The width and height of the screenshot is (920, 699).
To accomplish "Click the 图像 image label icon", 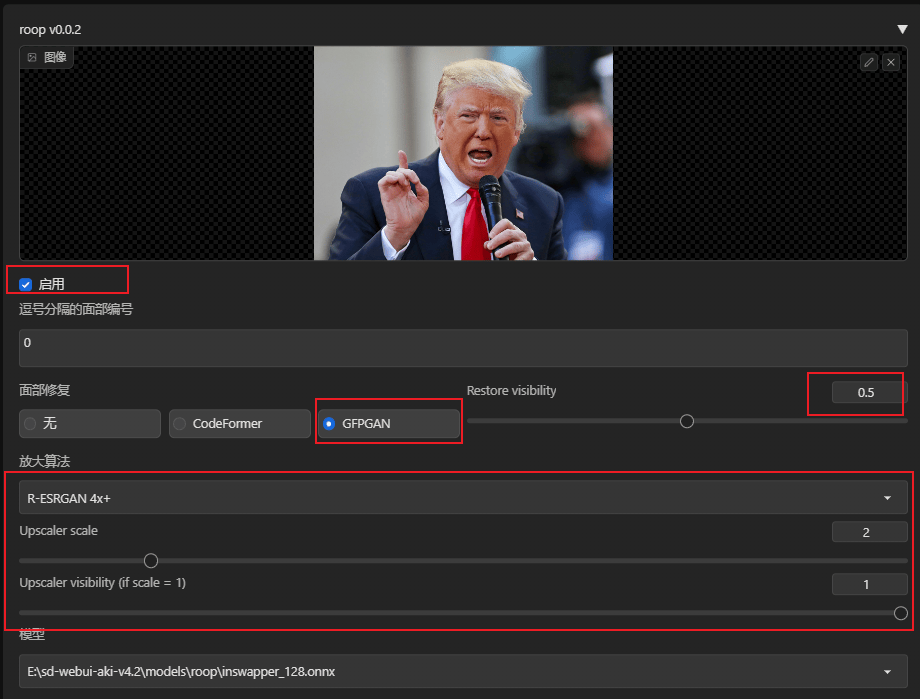I will click(32, 58).
